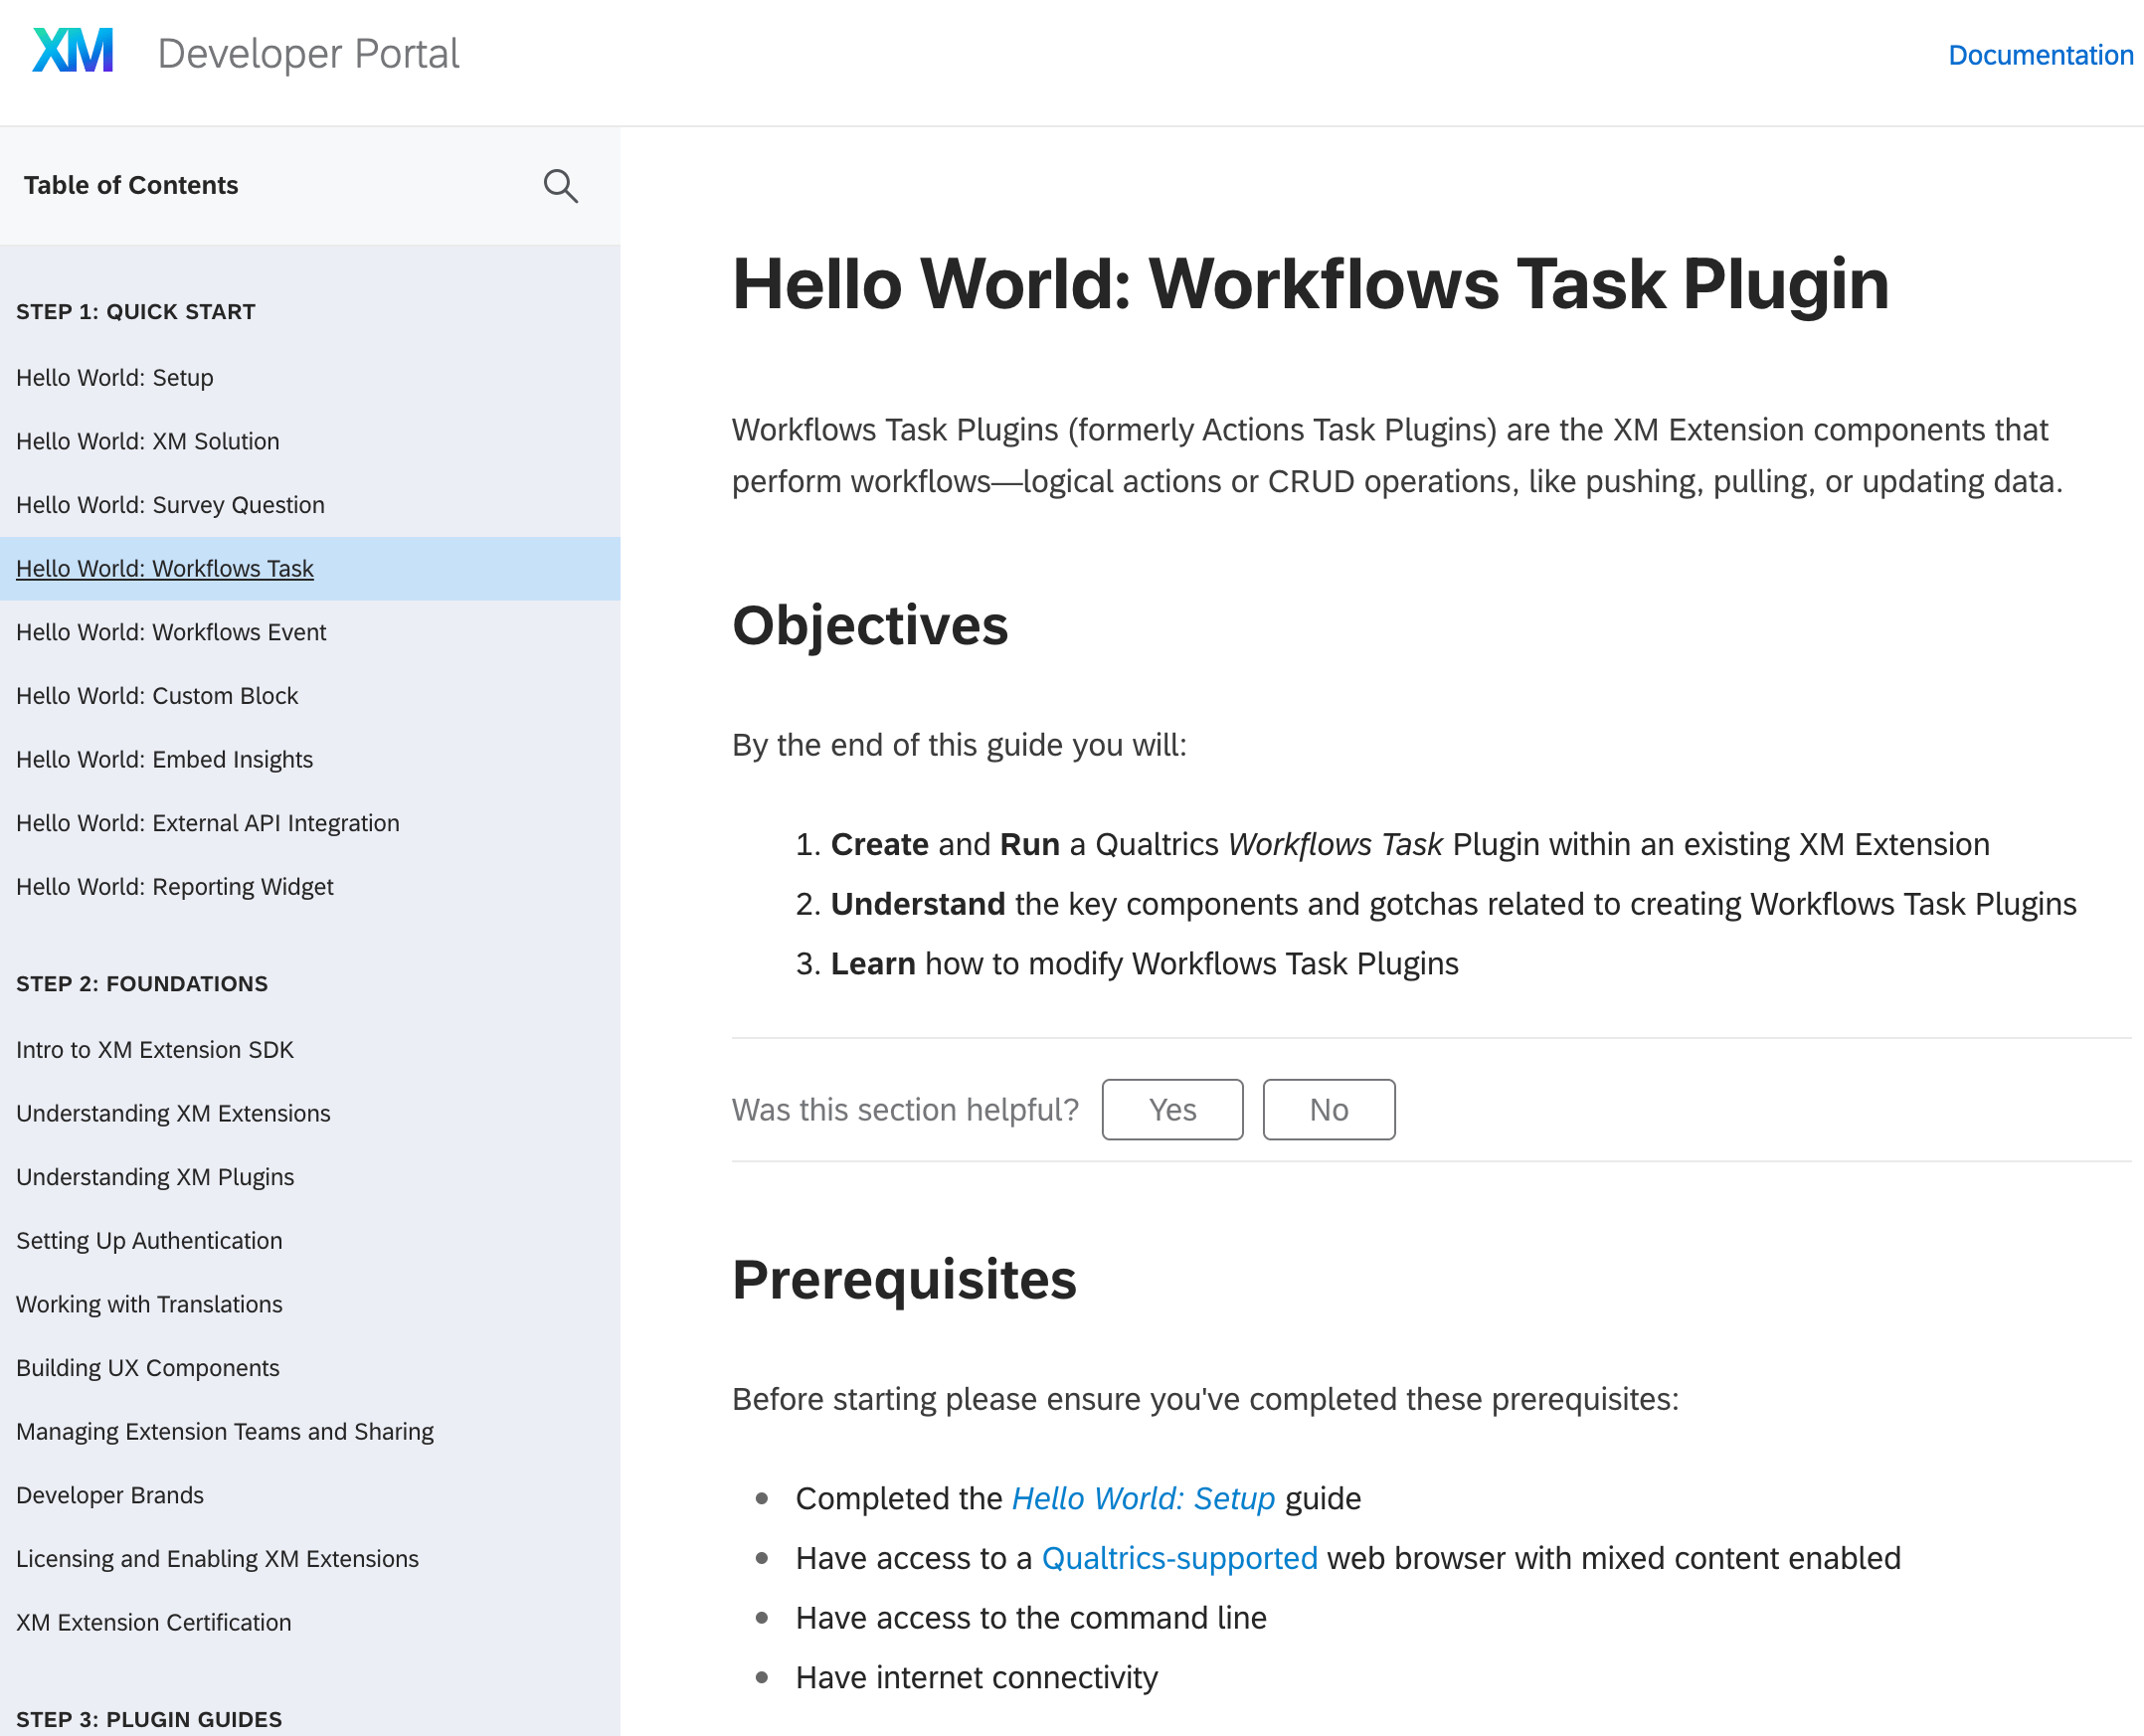Image resolution: width=2144 pixels, height=1736 pixels.
Task: Click Yes for section helpful
Action: (x=1171, y=1109)
